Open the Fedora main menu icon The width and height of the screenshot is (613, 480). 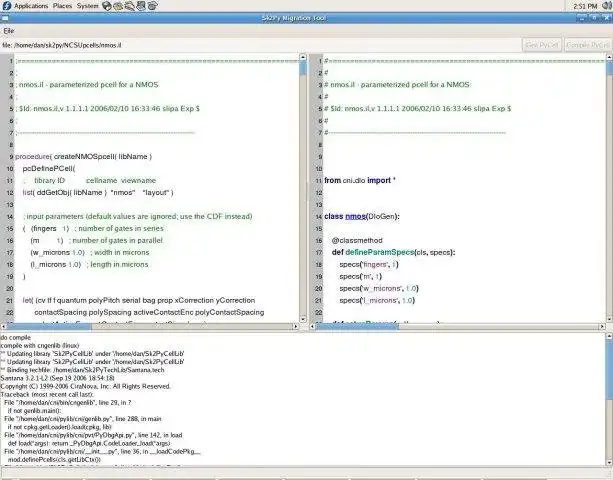6,6
